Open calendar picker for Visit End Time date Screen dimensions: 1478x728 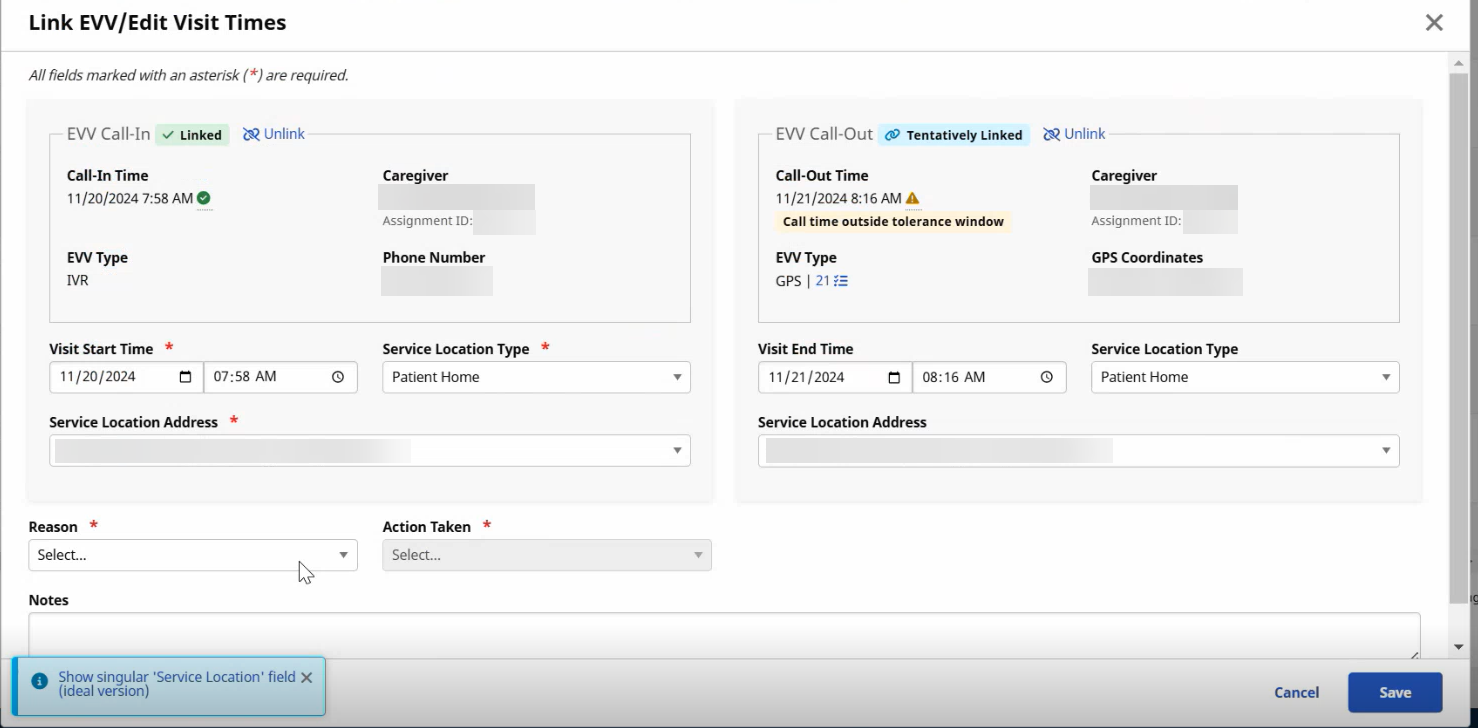coord(894,377)
